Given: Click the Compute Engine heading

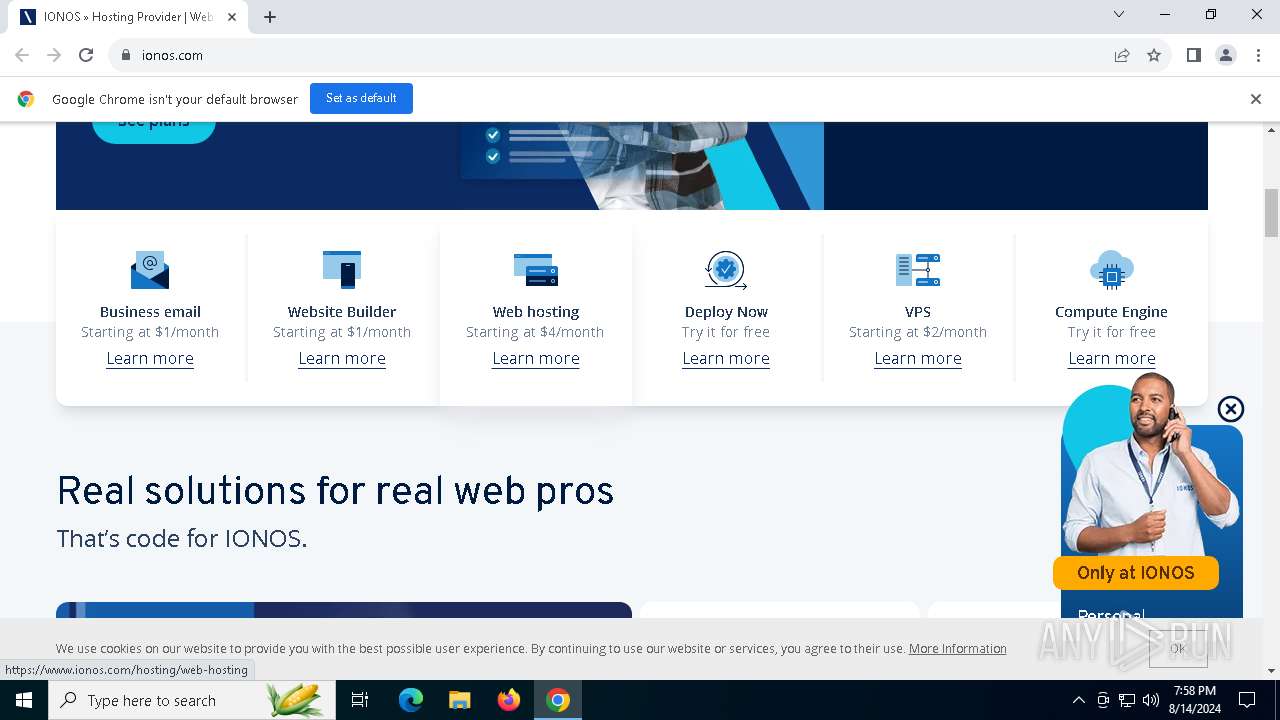Looking at the screenshot, I should (x=1111, y=312).
